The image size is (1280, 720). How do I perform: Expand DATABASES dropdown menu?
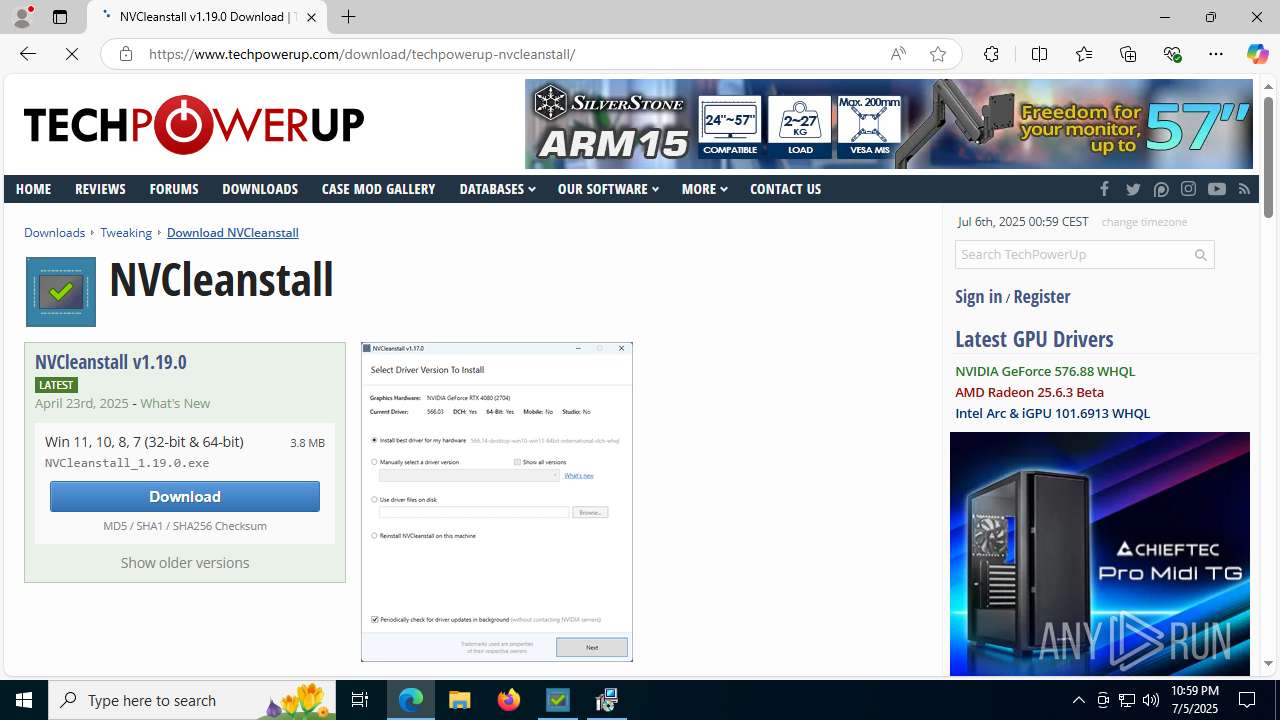point(497,189)
